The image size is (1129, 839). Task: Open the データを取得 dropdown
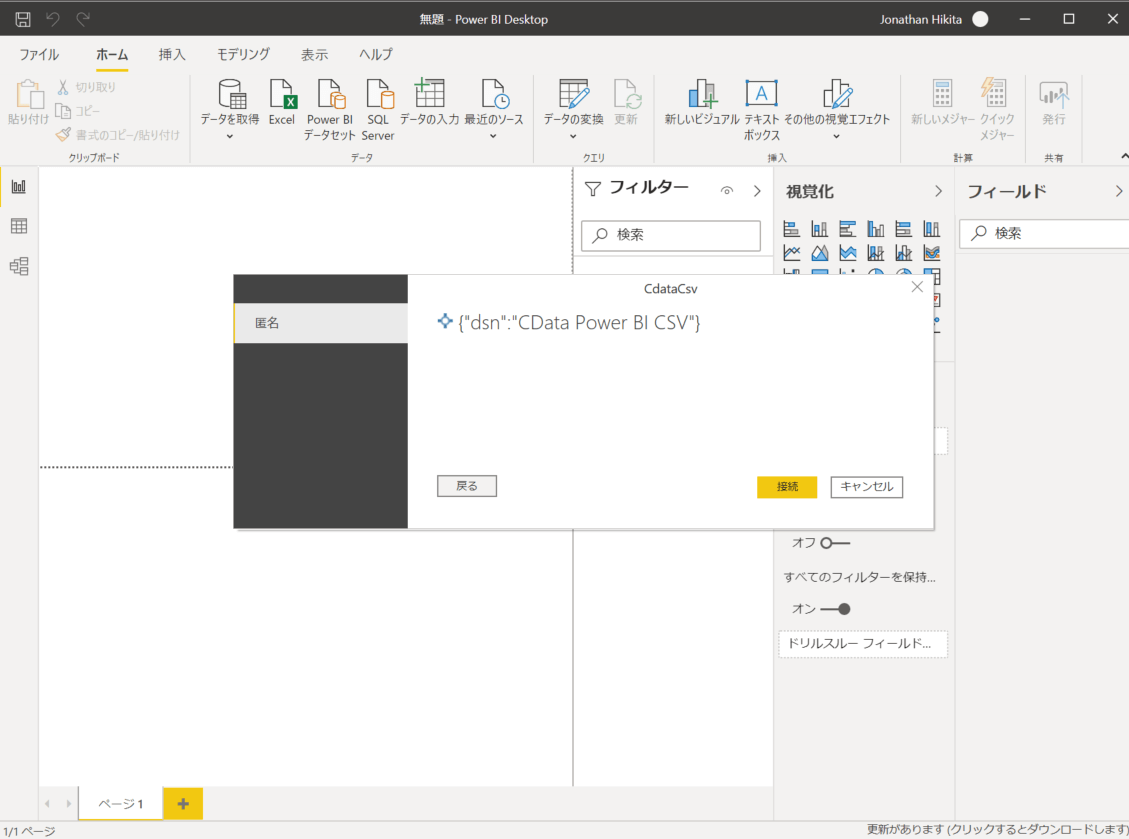[230, 136]
